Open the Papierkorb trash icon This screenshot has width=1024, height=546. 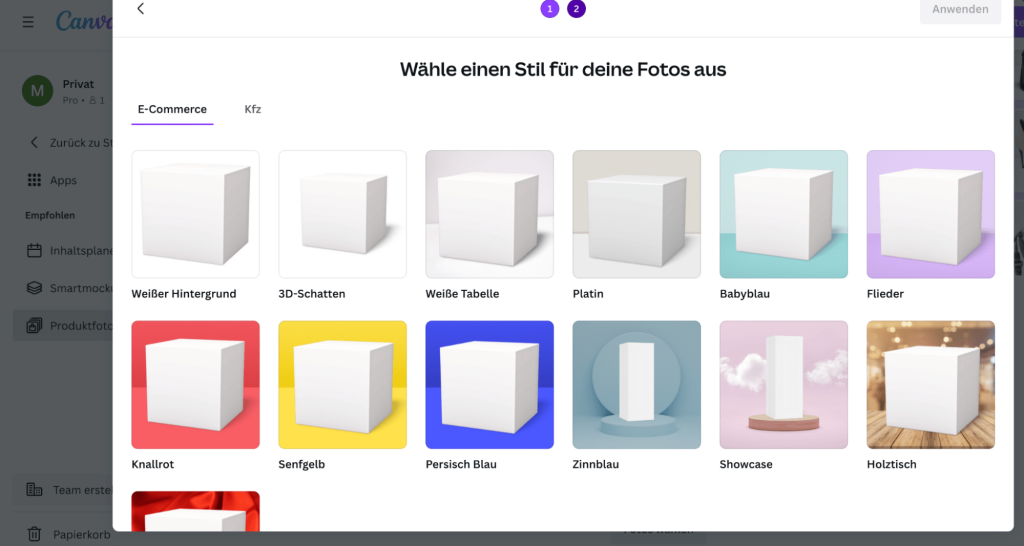coord(34,535)
